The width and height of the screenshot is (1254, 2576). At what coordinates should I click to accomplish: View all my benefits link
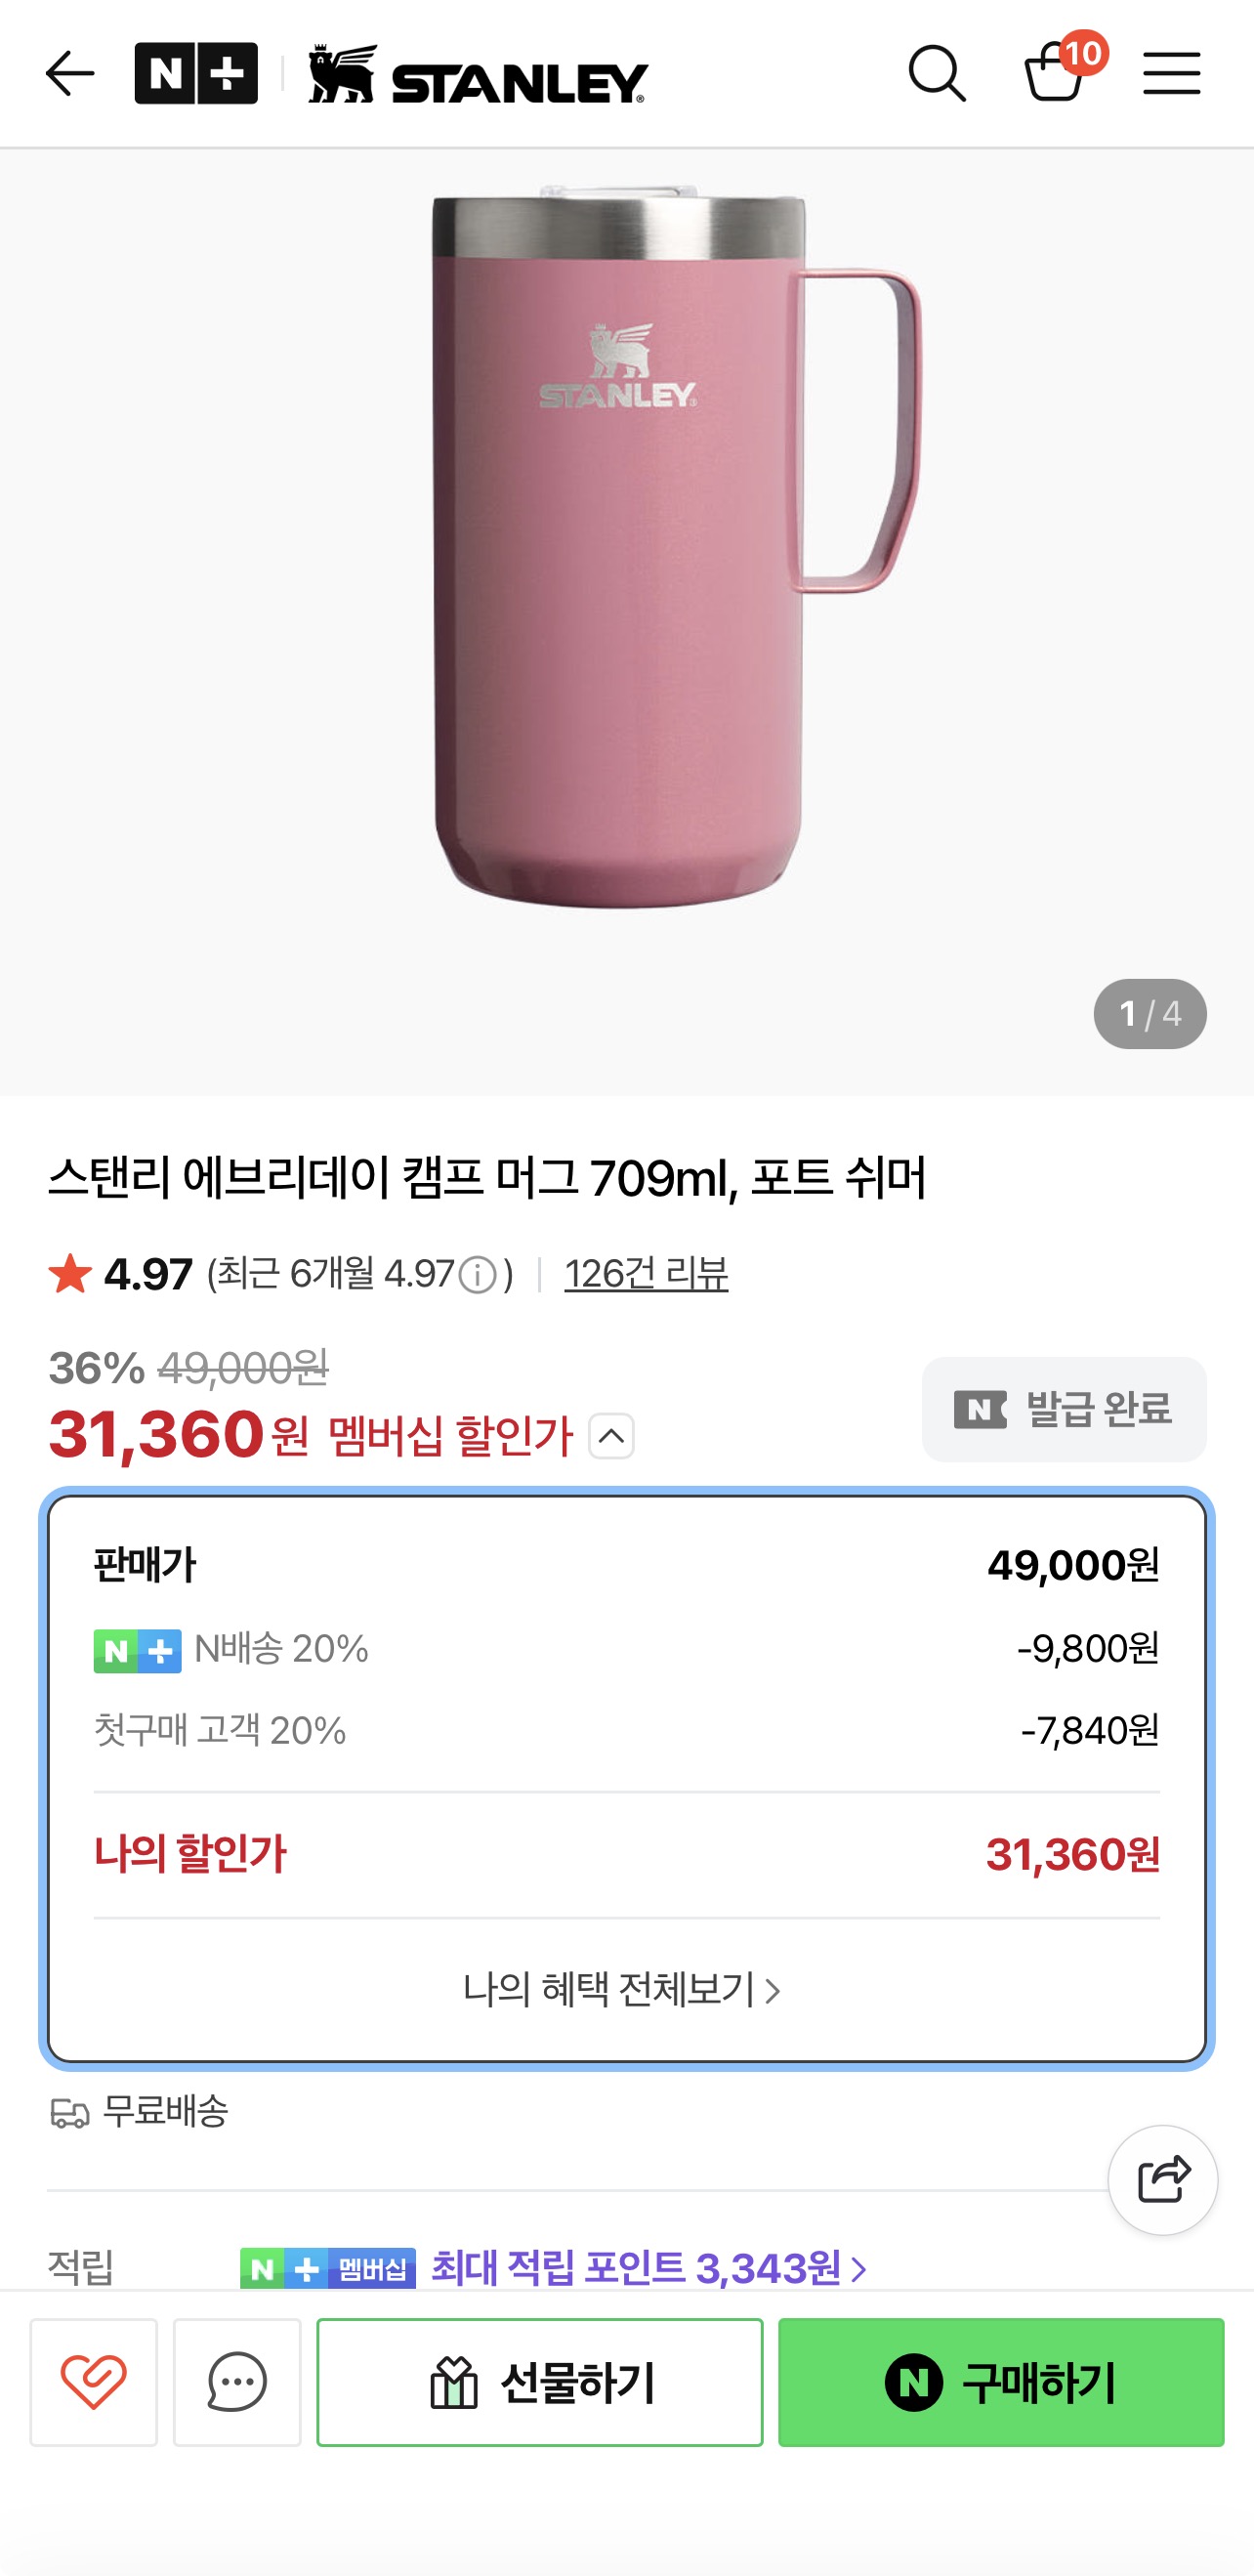pyautogui.click(x=621, y=1990)
